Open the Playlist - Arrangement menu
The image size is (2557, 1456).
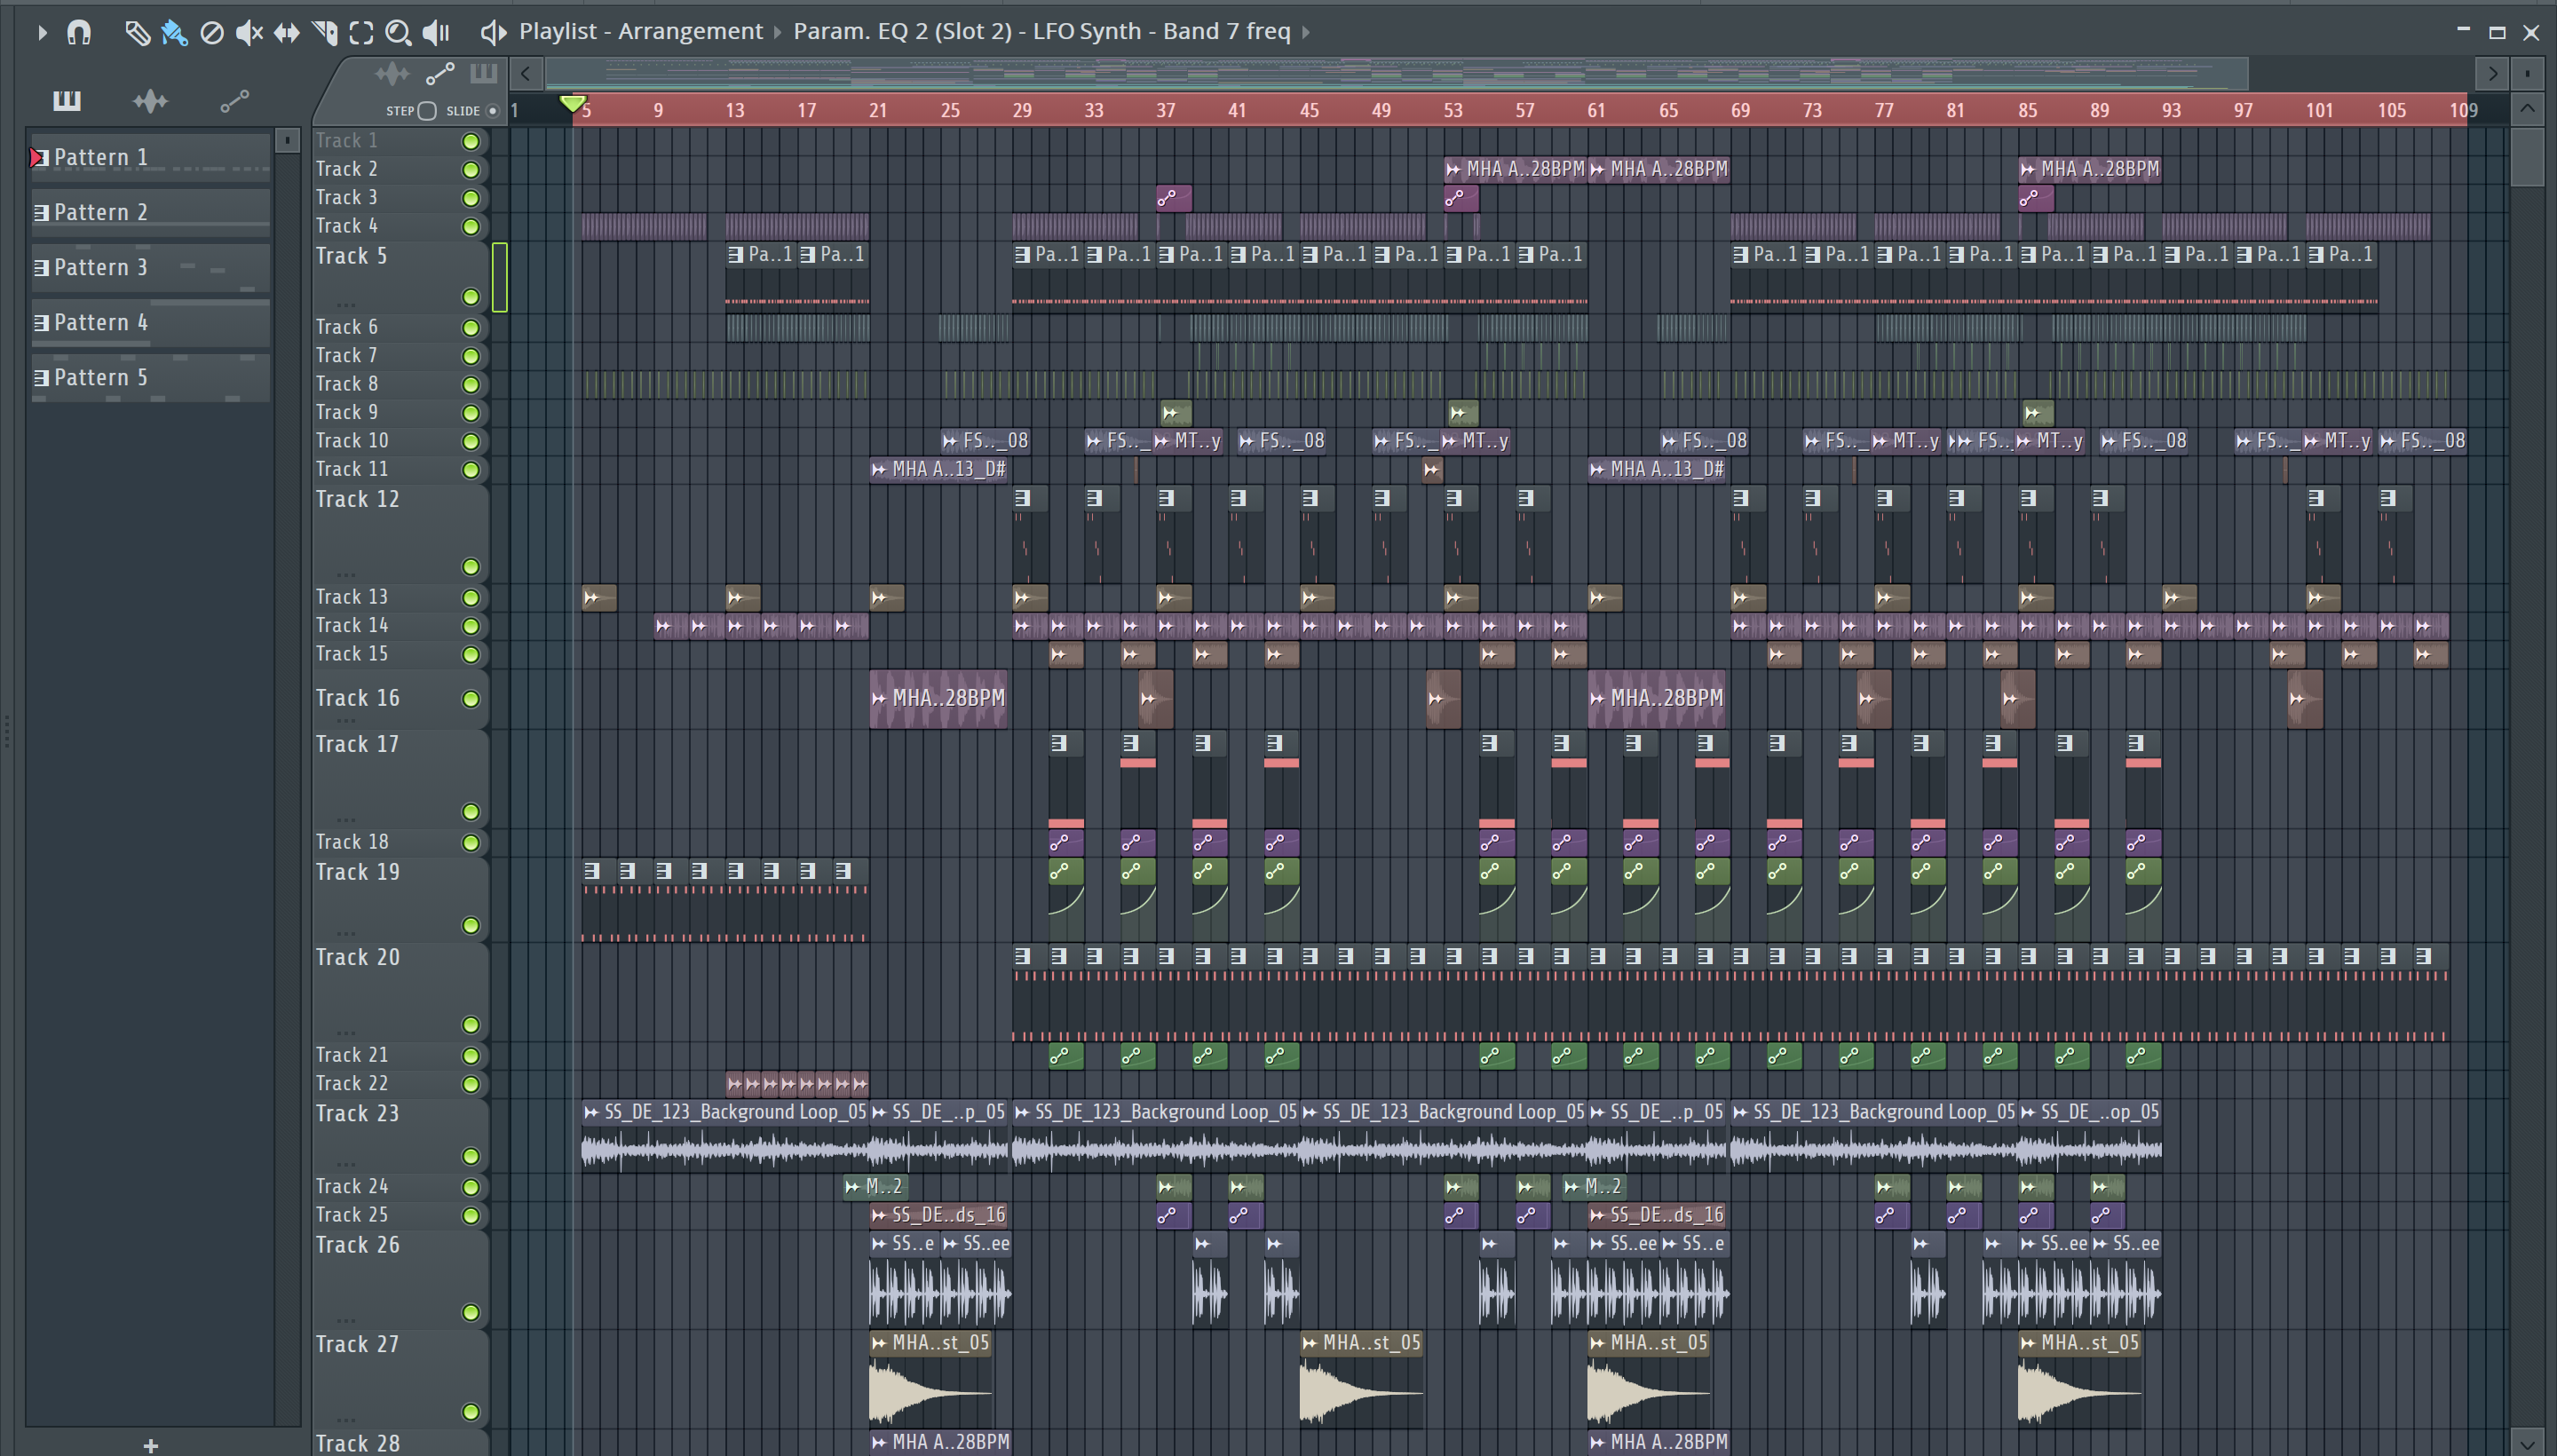[x=640, y=32]
